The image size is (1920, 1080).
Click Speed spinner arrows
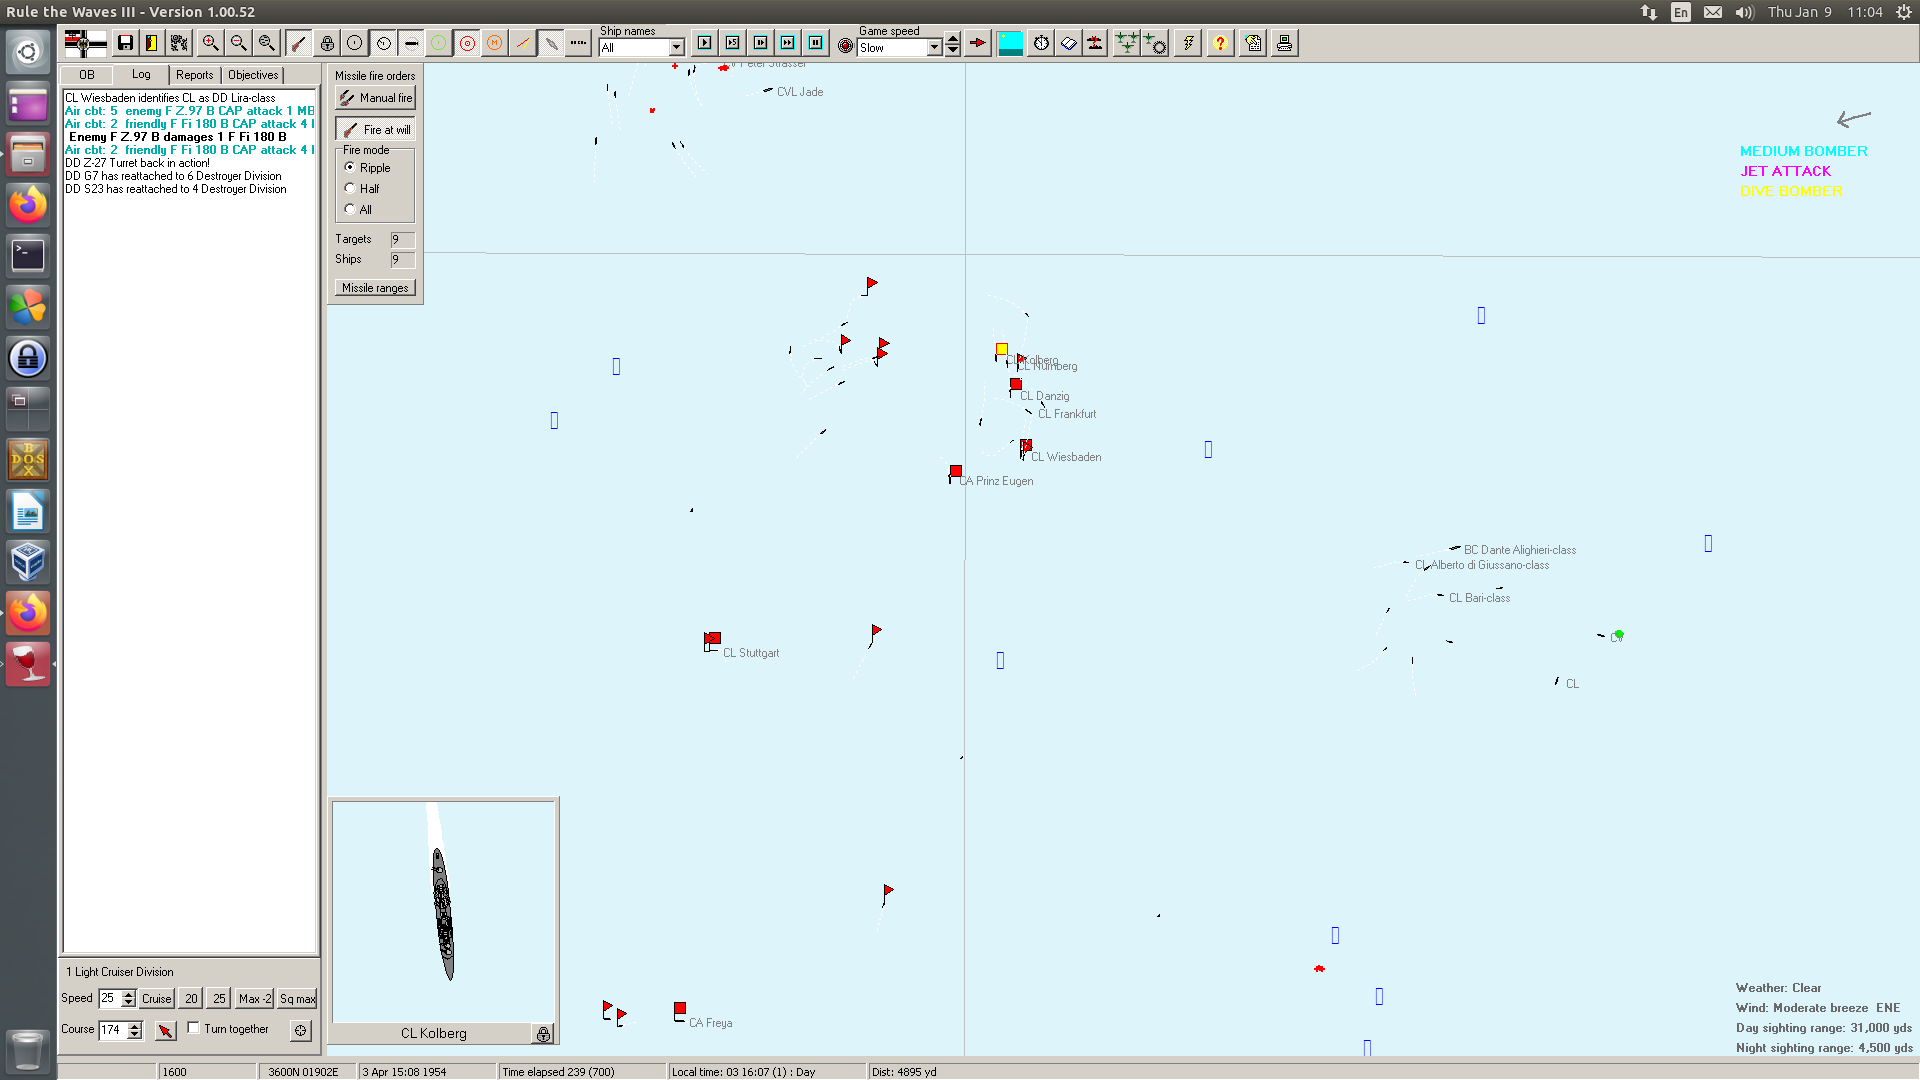pos(129,999)
